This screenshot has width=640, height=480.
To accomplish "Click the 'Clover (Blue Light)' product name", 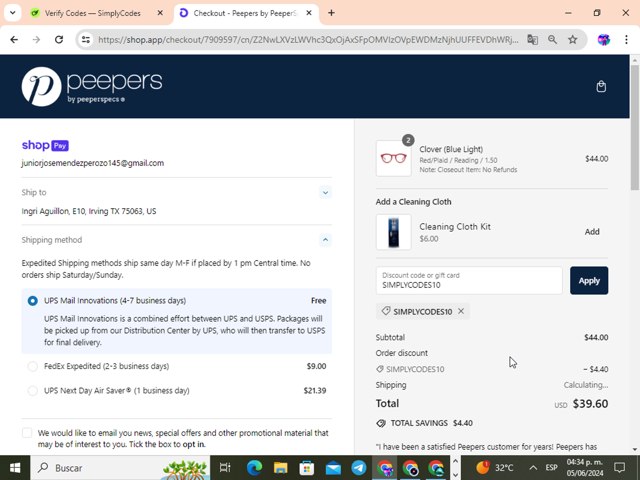I will click(x=451, y=149).
